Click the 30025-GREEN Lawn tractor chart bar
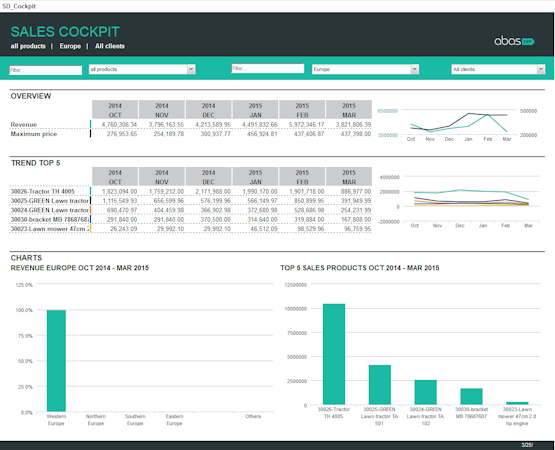555x450 pixels. (380, 385)
